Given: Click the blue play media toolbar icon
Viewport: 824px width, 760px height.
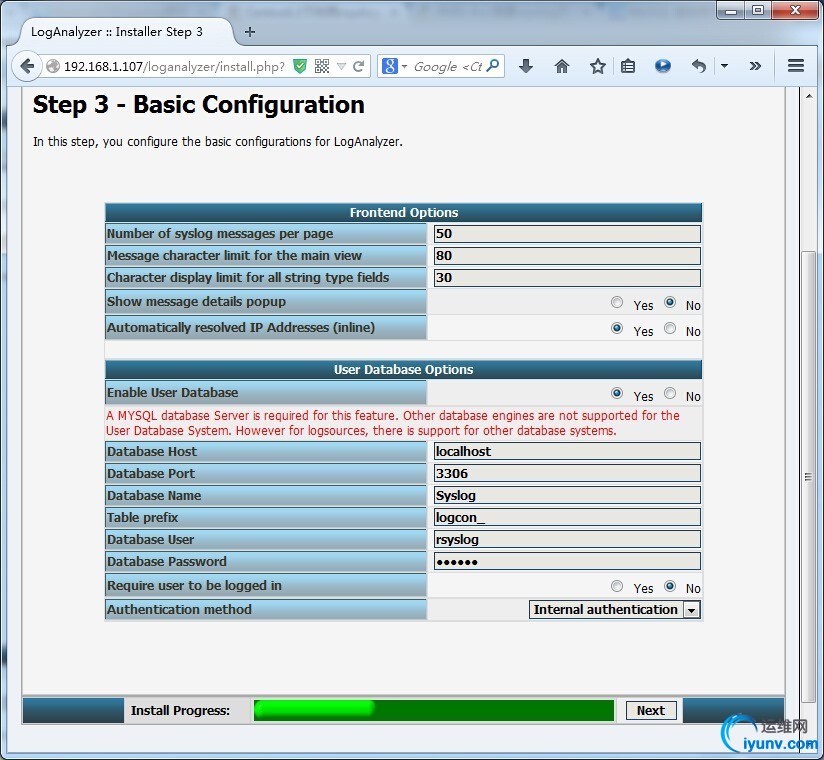Looking at the screenshot, I should coord(663,66).
